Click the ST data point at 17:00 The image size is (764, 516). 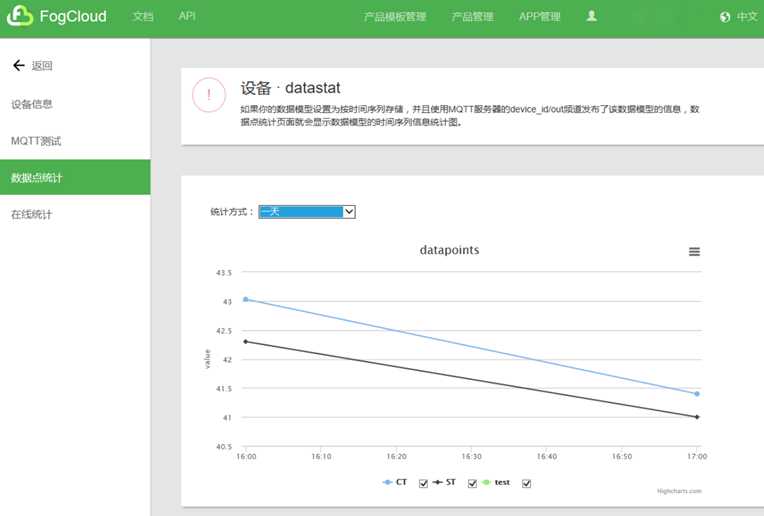(697, 417)
